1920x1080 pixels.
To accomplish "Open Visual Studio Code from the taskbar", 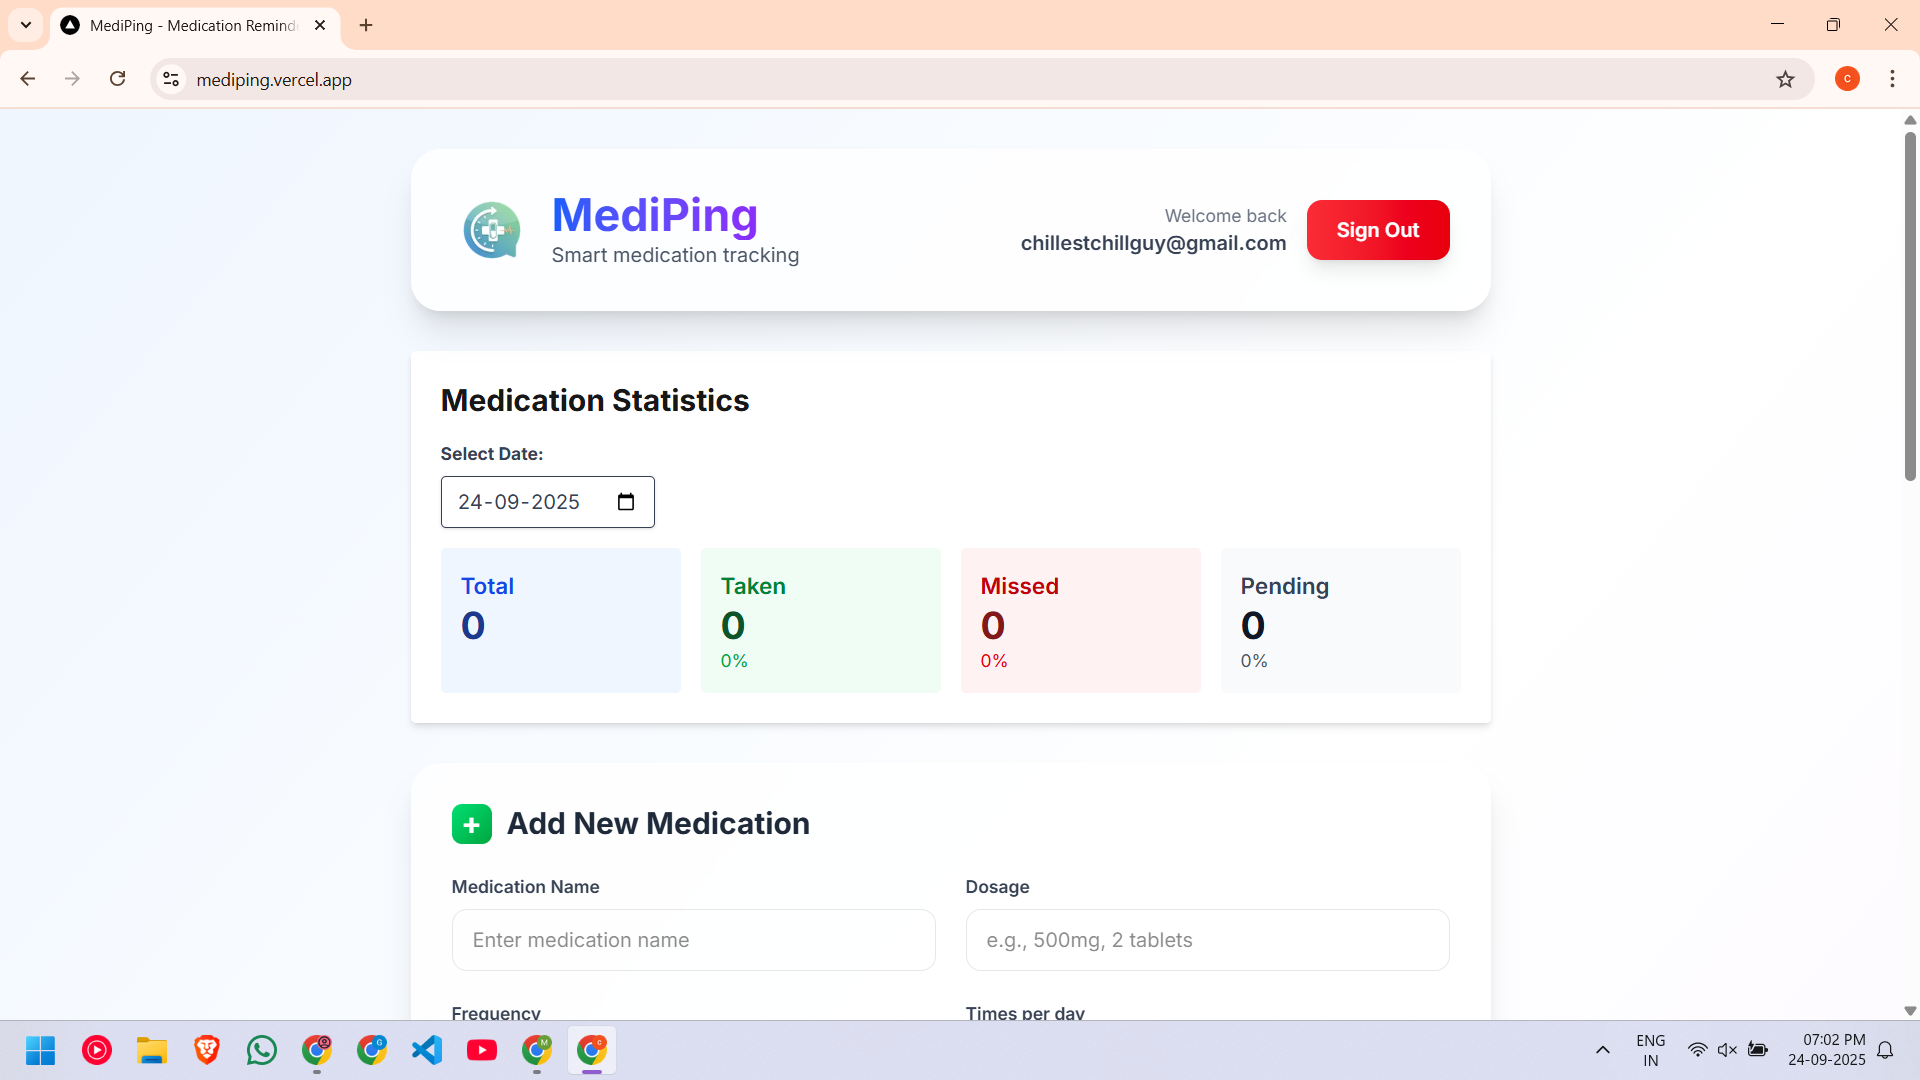I will (427, 1050).
